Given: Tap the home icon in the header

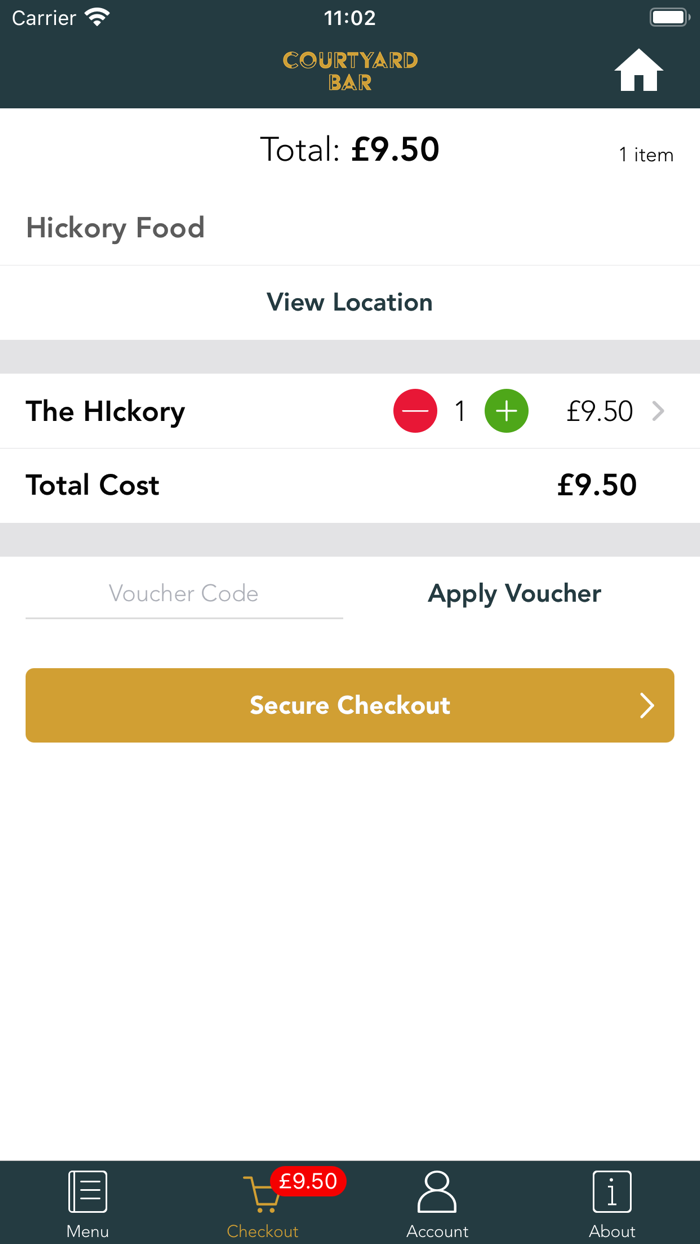Looking at the screenshot, I should point(638,70).
